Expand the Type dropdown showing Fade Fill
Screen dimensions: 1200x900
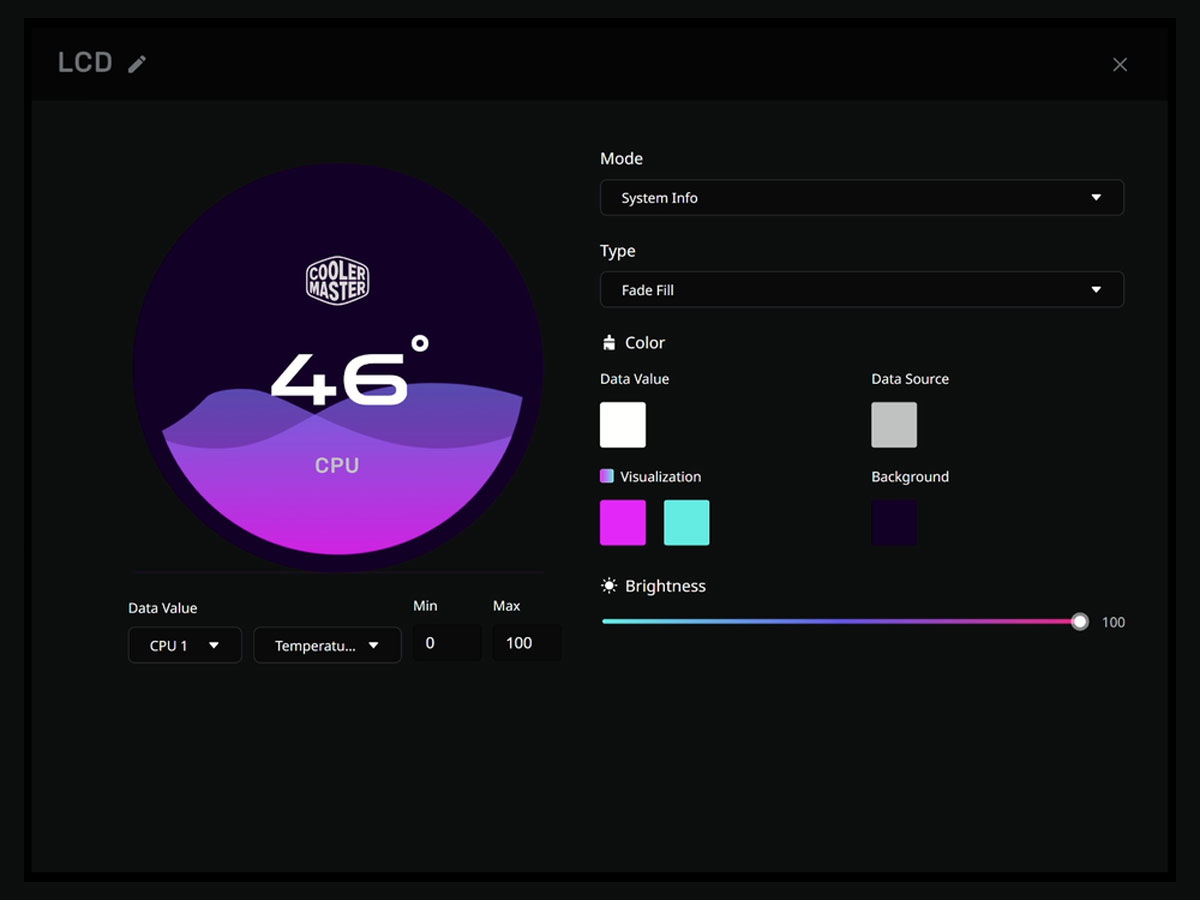point(861,290)
